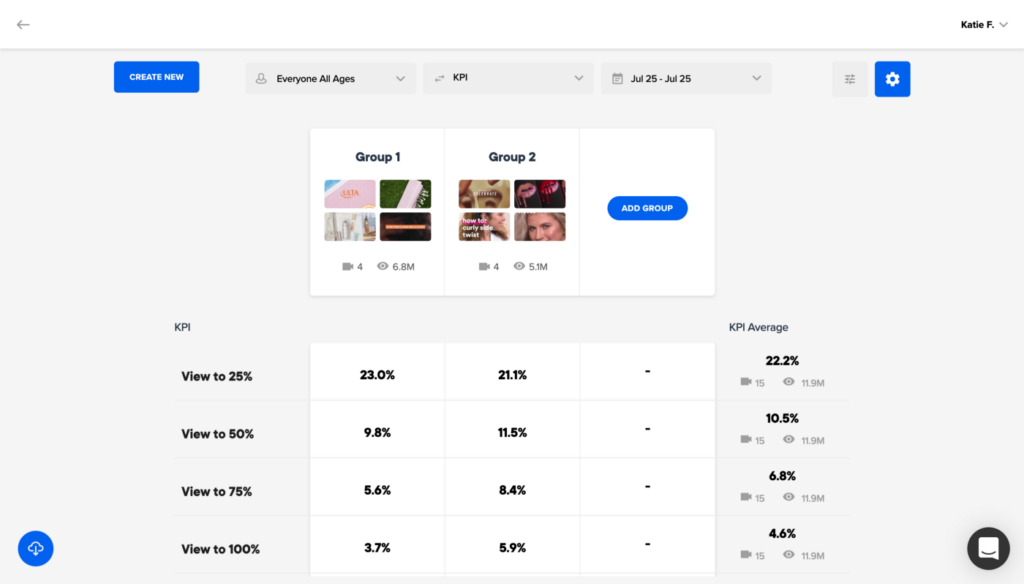Open the Katie F. account menu
The width and height of the screenshot is (1024, 584).
point(984,24)
